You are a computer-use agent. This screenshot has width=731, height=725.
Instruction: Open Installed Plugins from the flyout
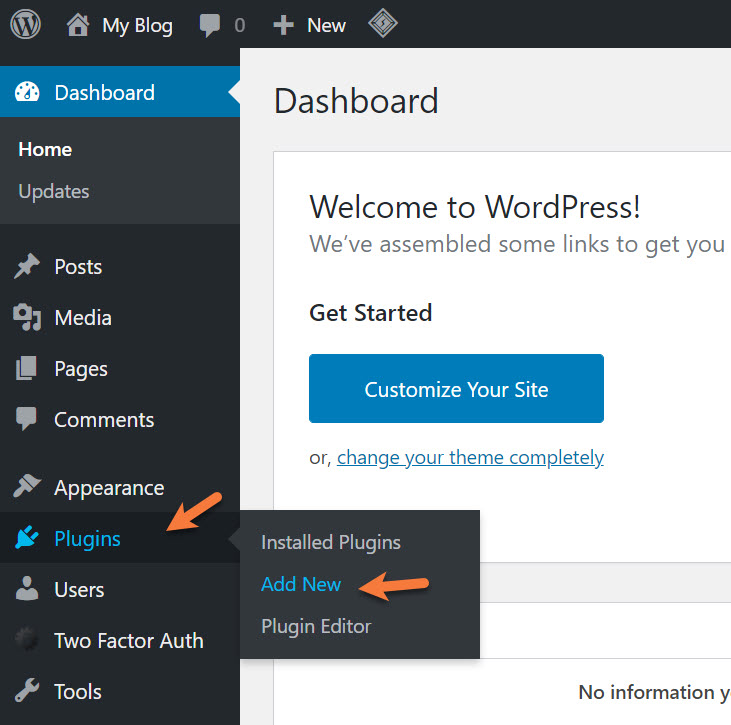330,542
